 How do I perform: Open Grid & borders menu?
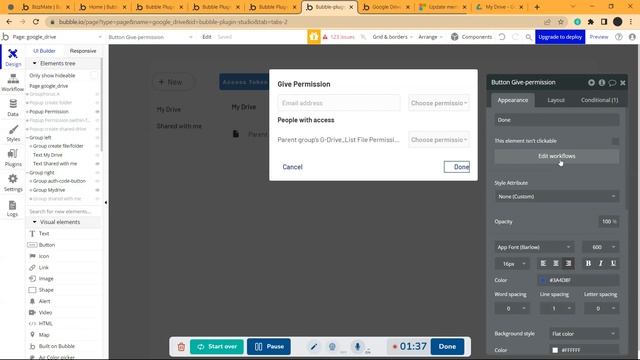pyautogui.click(x=392, y=37)
